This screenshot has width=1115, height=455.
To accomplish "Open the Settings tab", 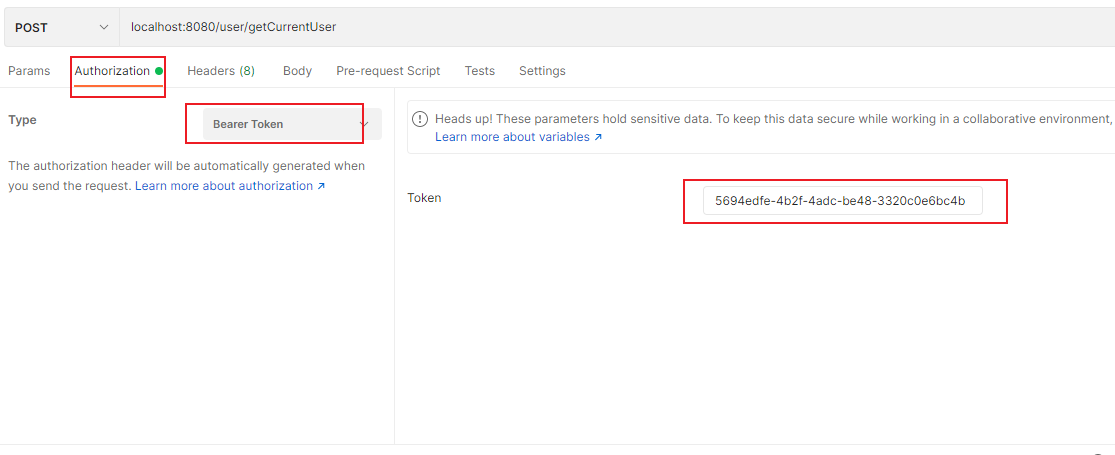I will 543,71.
